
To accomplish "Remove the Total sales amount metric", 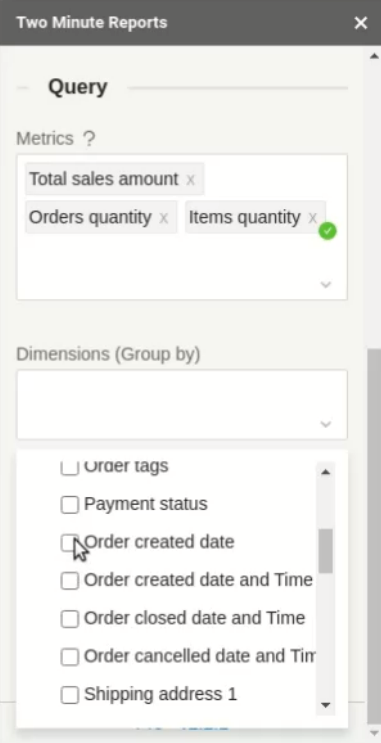I will [x=190, y=180].
